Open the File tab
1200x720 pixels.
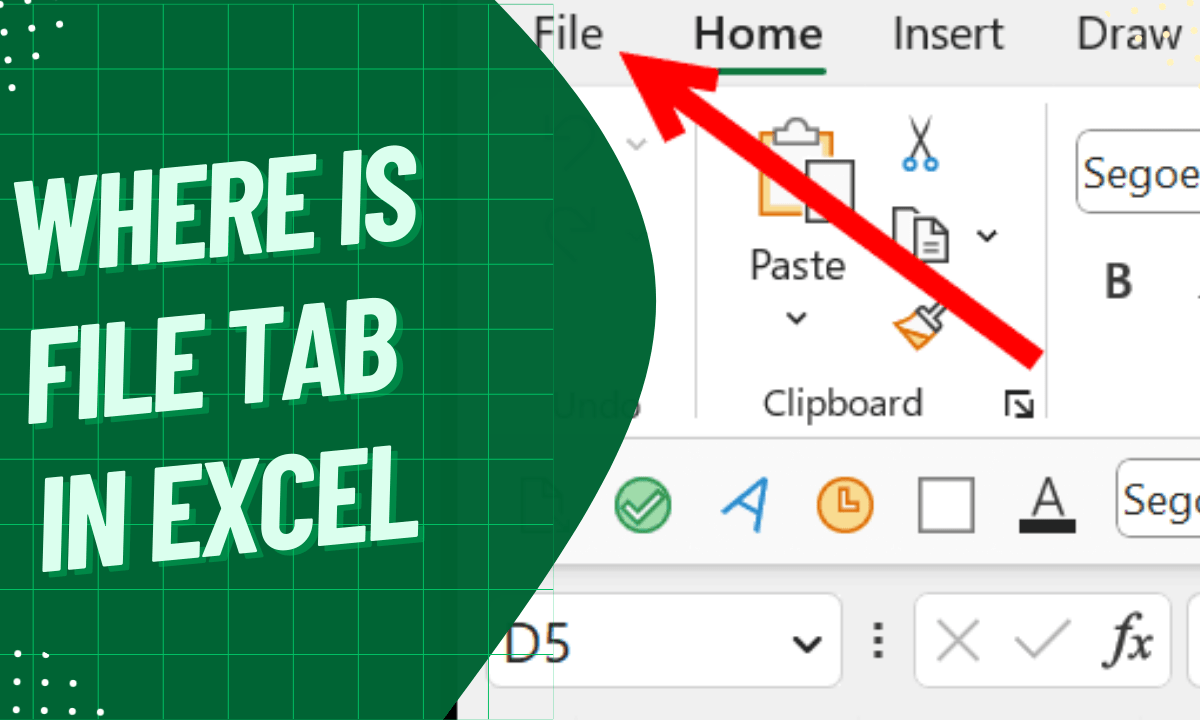569,34
